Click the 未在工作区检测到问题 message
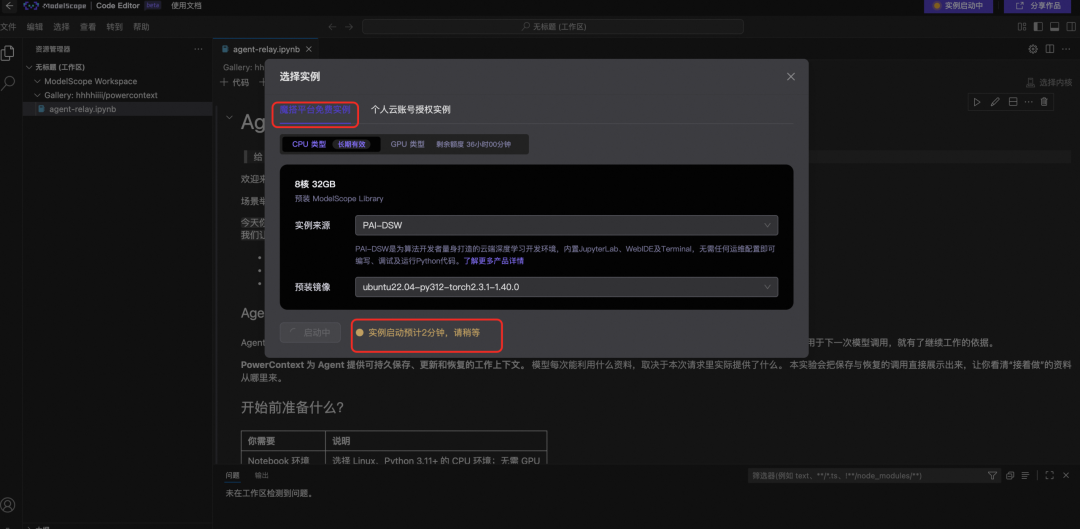The image size is (1080, 529). click(269, 494)
